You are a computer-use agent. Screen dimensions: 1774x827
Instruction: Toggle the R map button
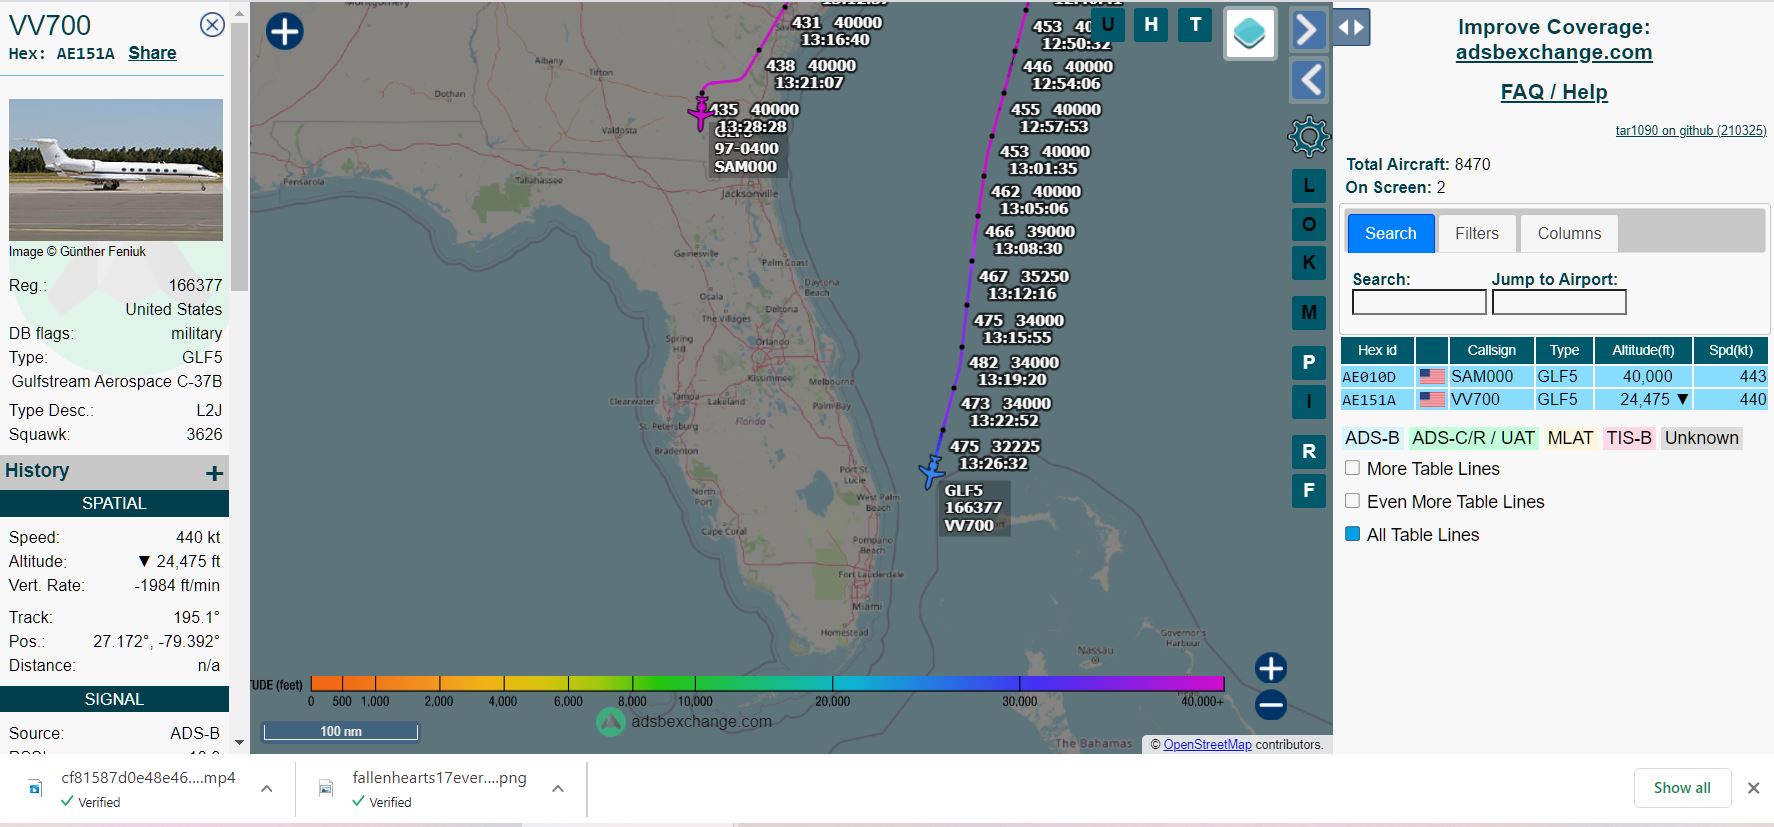pos(1308,451)
